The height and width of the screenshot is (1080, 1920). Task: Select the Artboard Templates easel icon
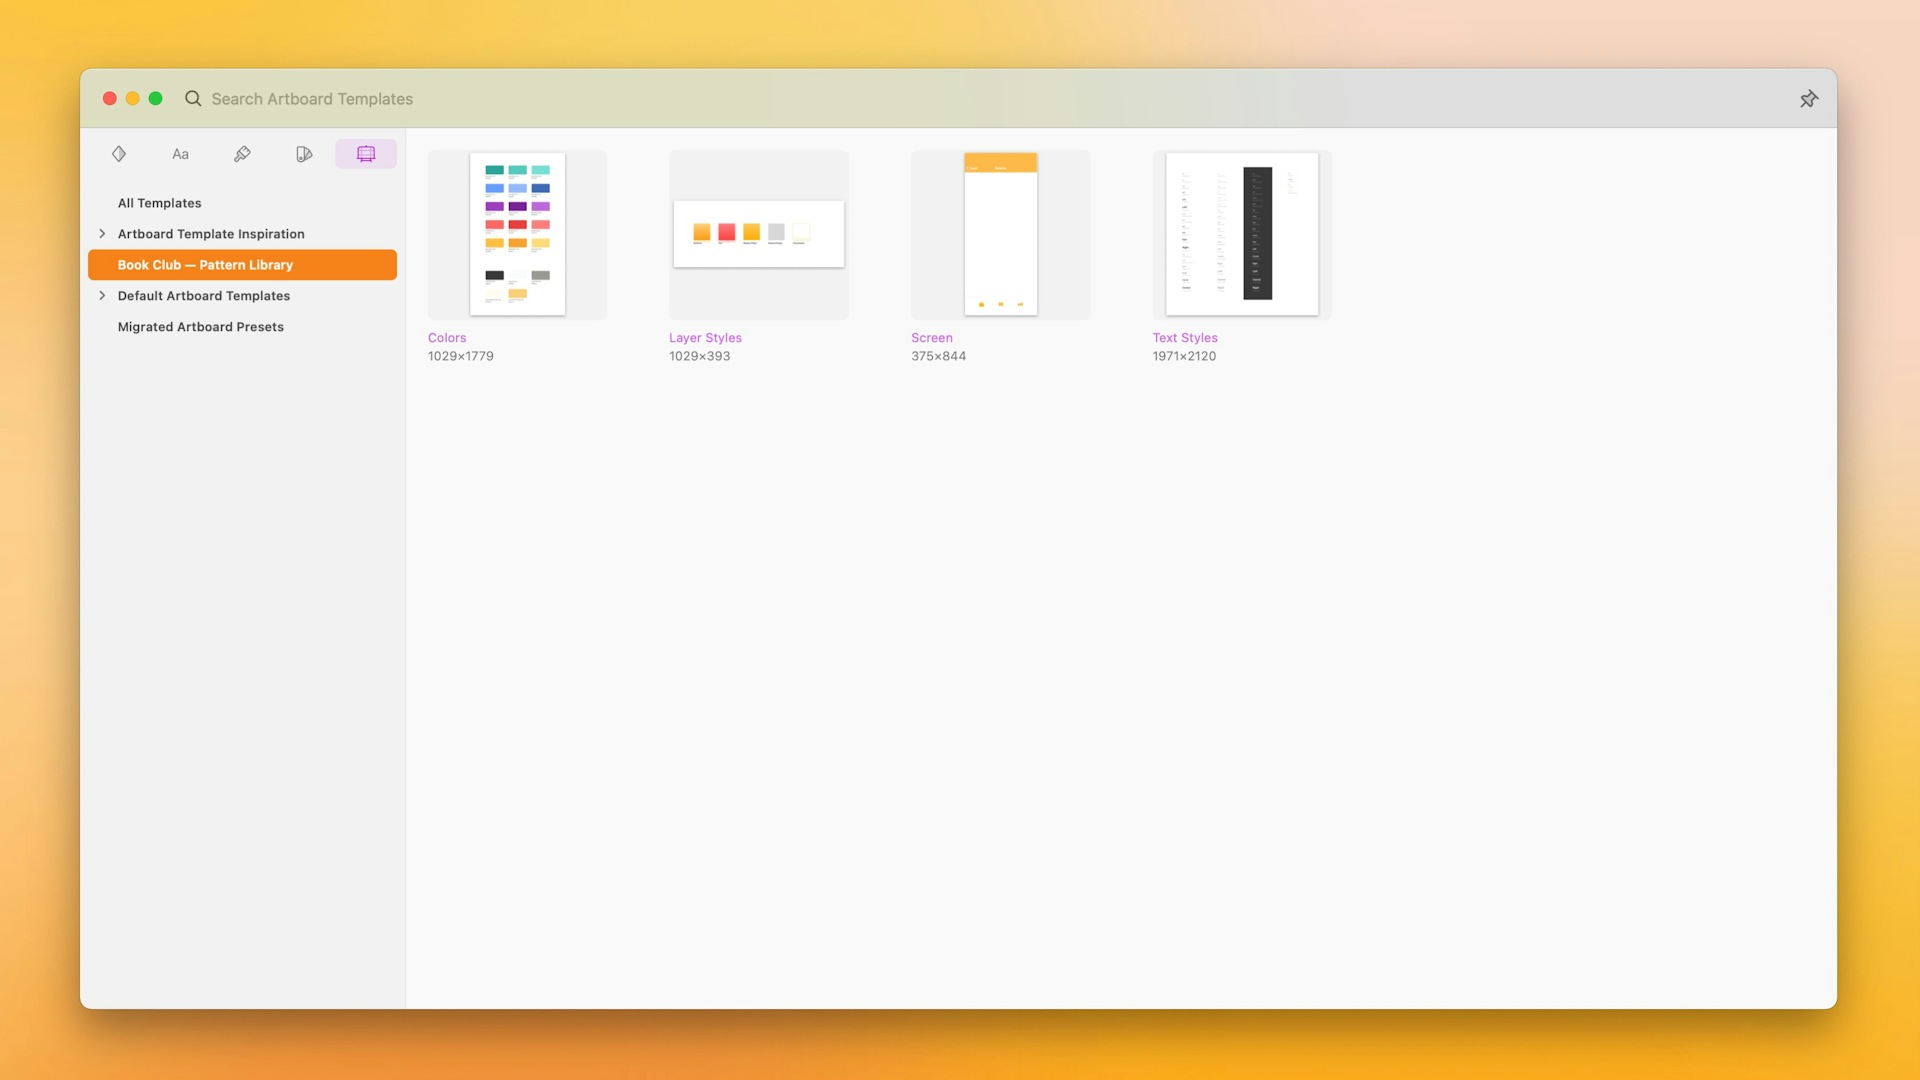click(365, 154)
